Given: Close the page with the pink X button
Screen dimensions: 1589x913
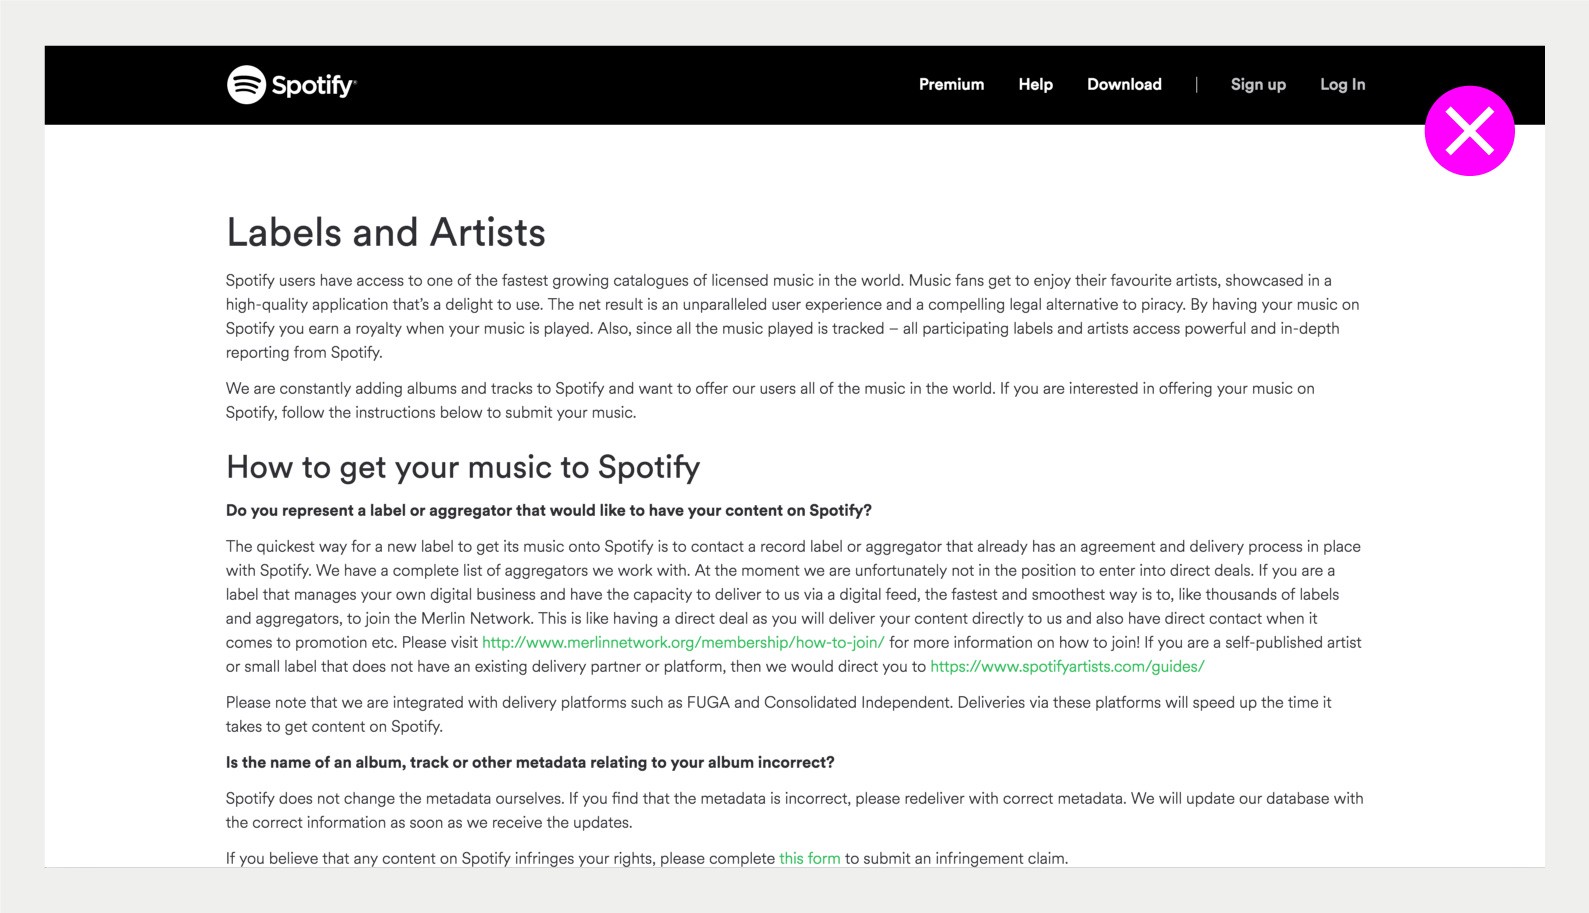Looking at the screenshot, I should (1469, 131).
